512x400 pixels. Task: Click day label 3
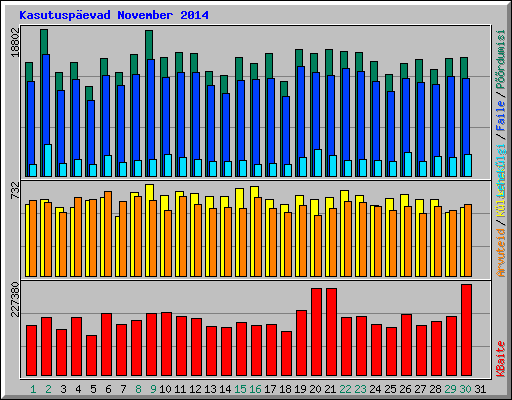63,389
